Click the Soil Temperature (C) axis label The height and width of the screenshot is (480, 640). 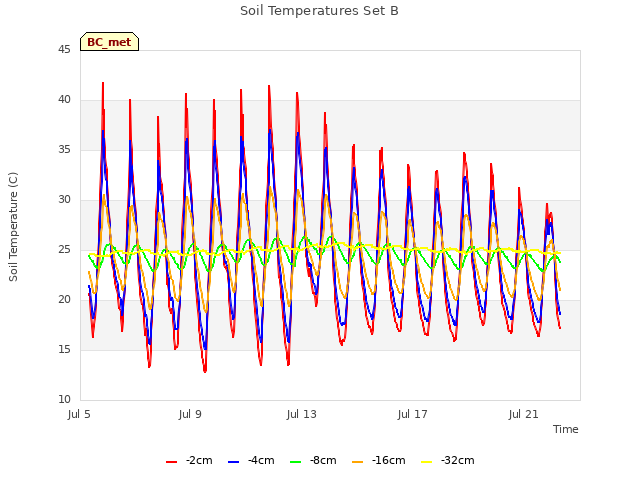click(13, 227)
